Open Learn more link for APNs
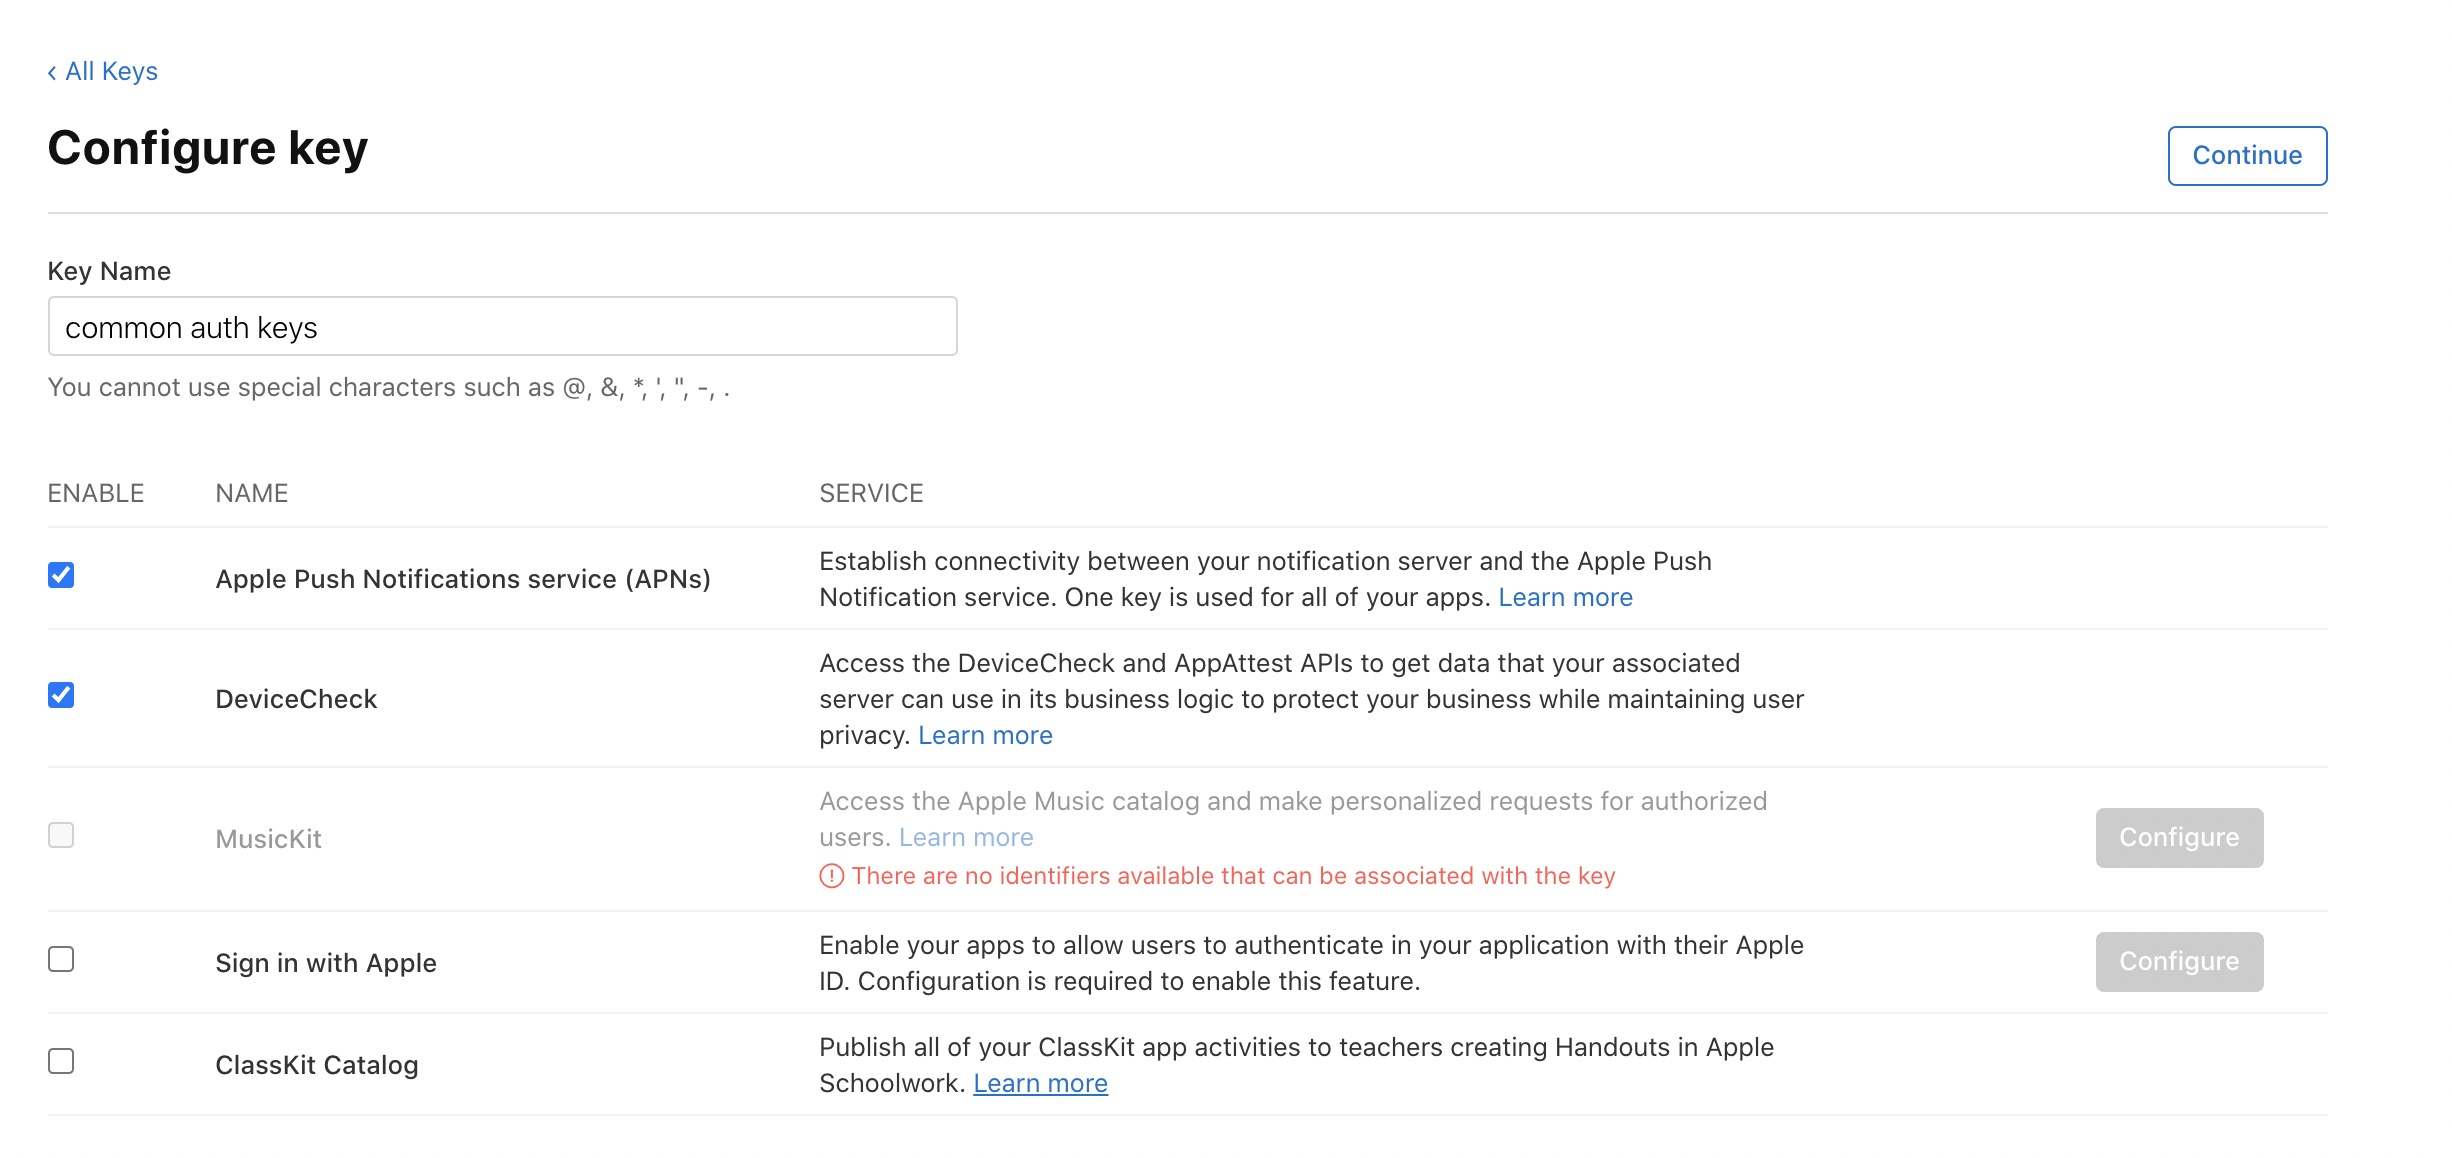This screenshot has height=1158, width=2452. (x=1565, y=597)
